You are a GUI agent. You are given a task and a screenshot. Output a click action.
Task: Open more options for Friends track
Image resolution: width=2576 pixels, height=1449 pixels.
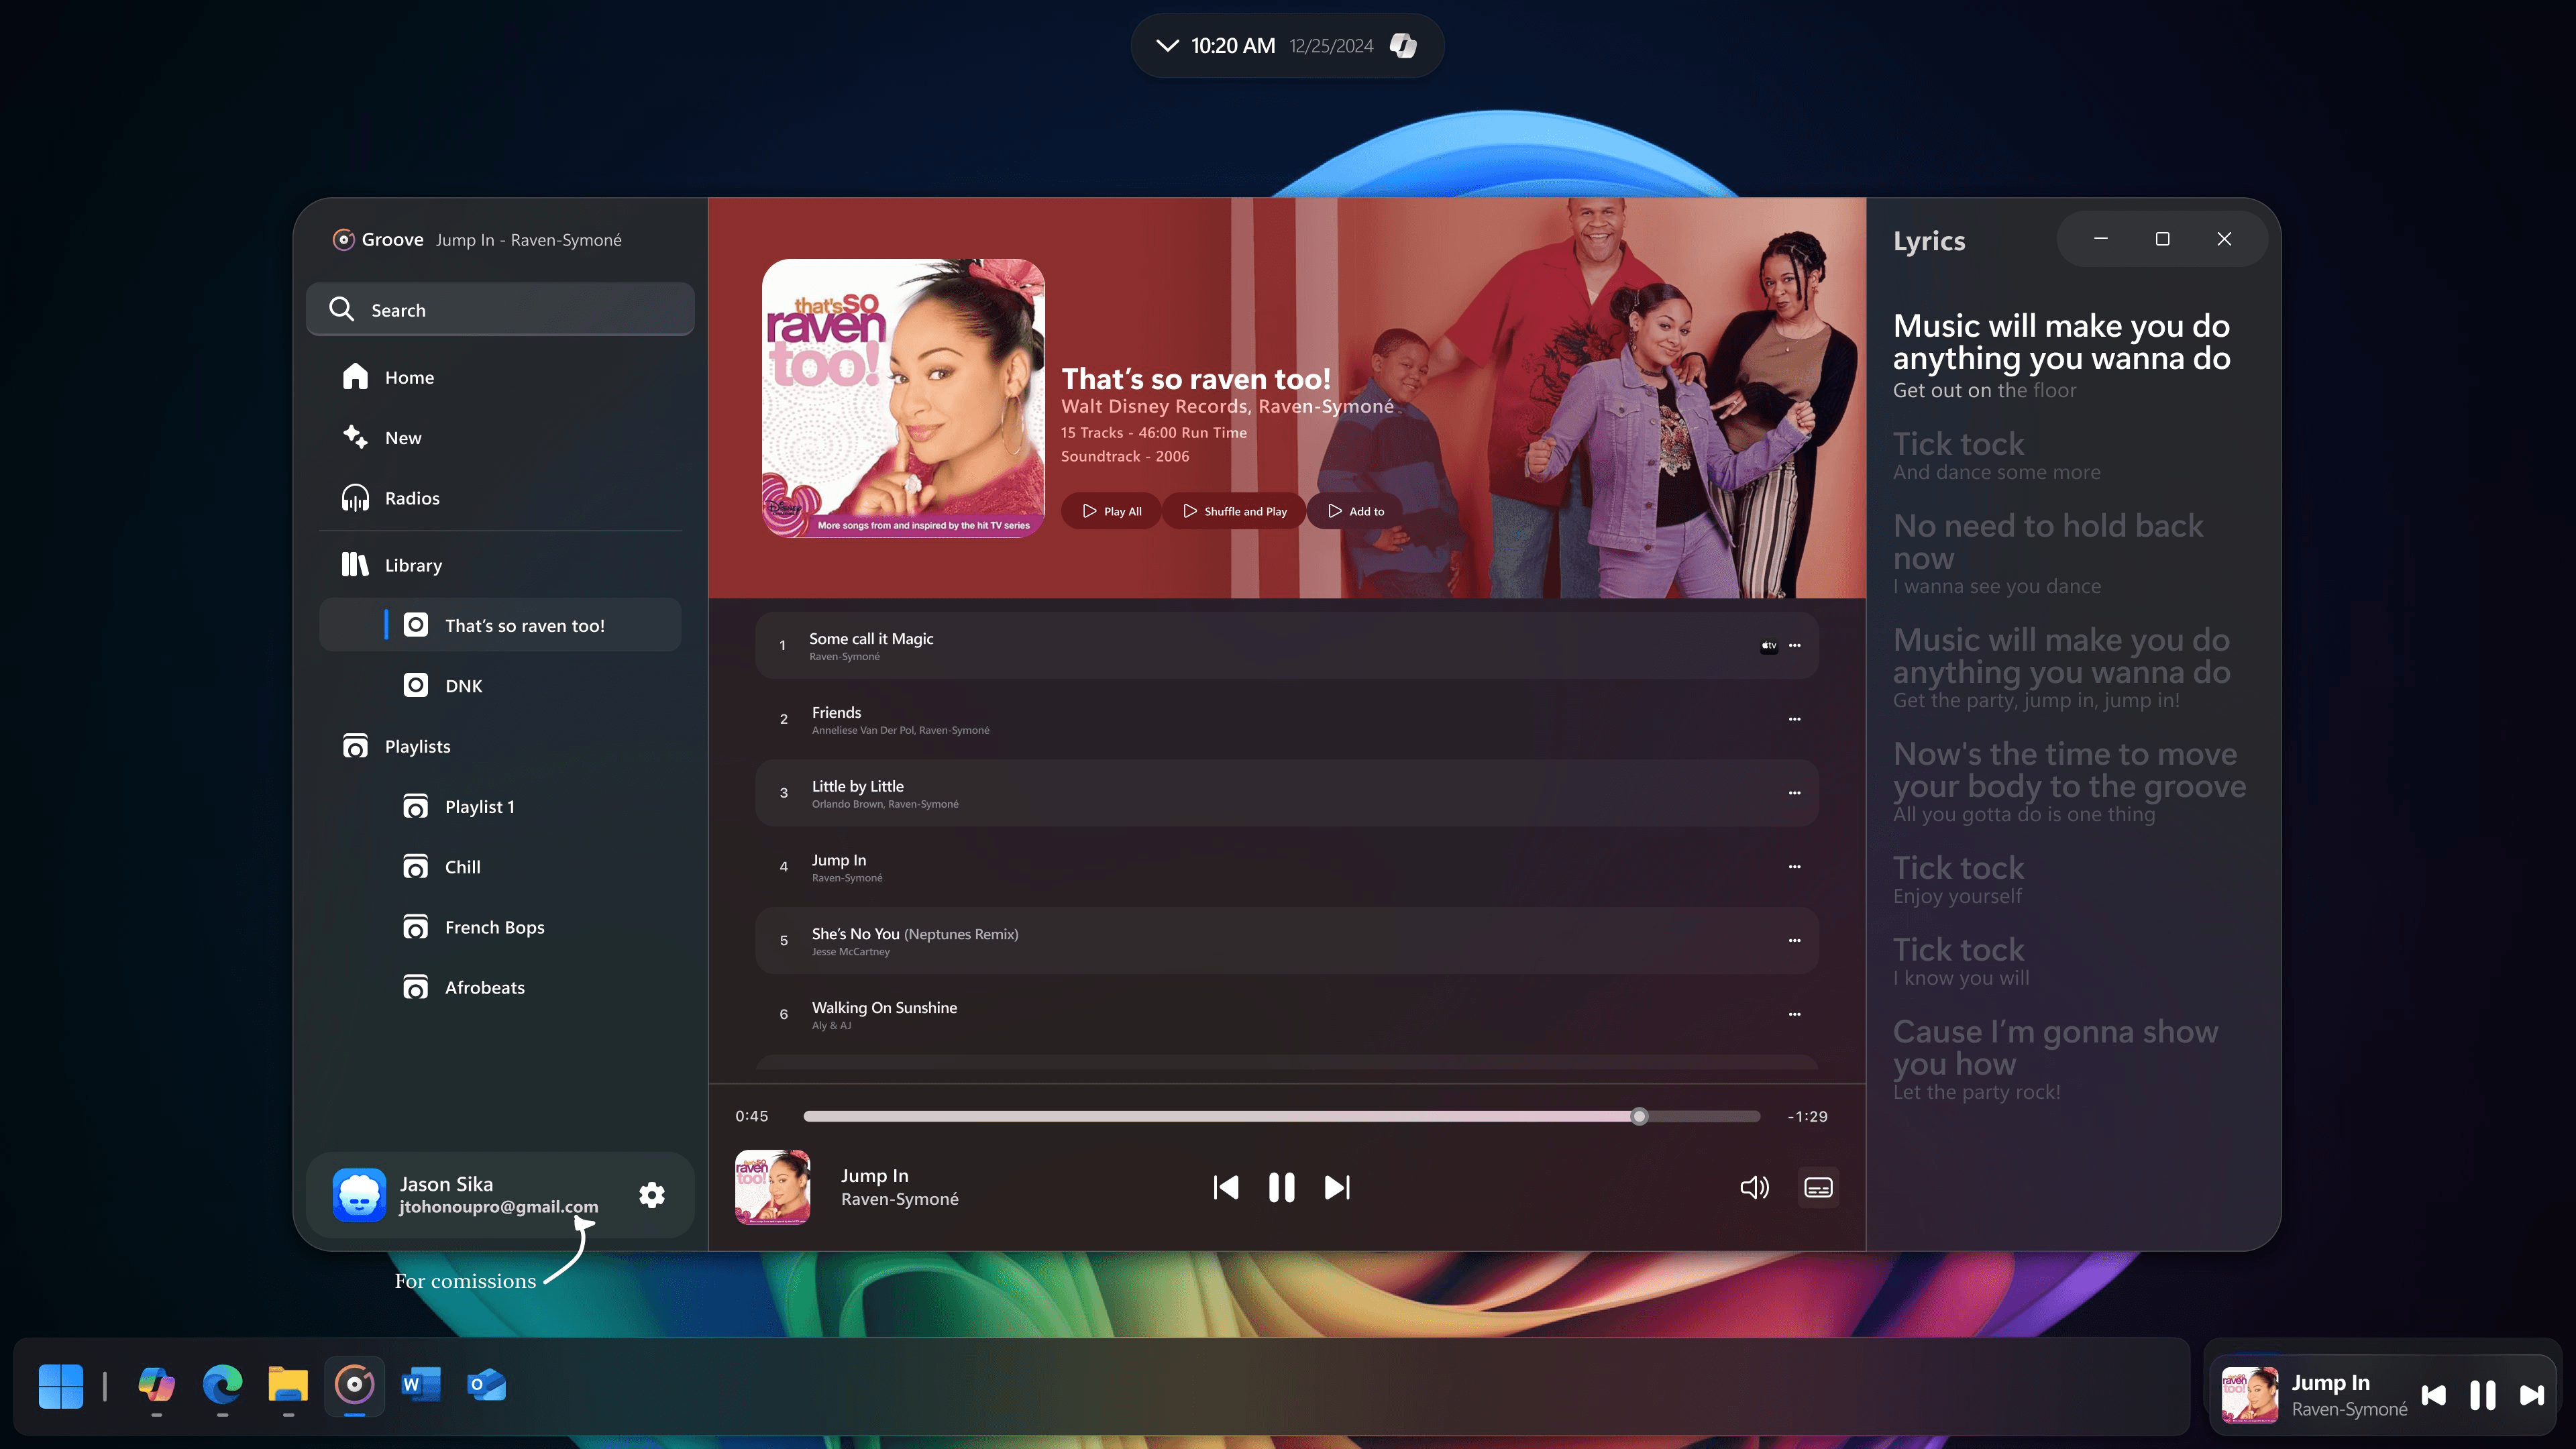point(1795,719)
